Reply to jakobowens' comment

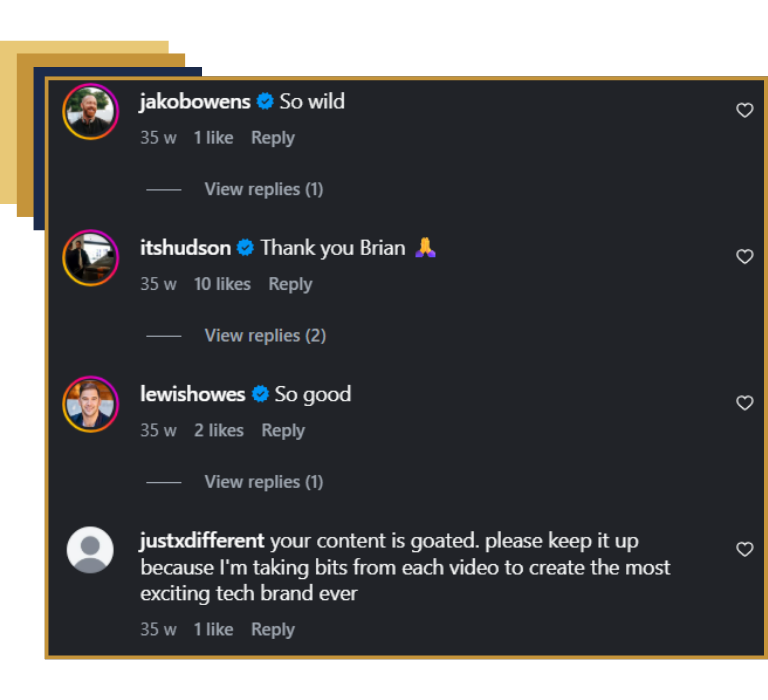pyautogui.click(x=273, y=138)
